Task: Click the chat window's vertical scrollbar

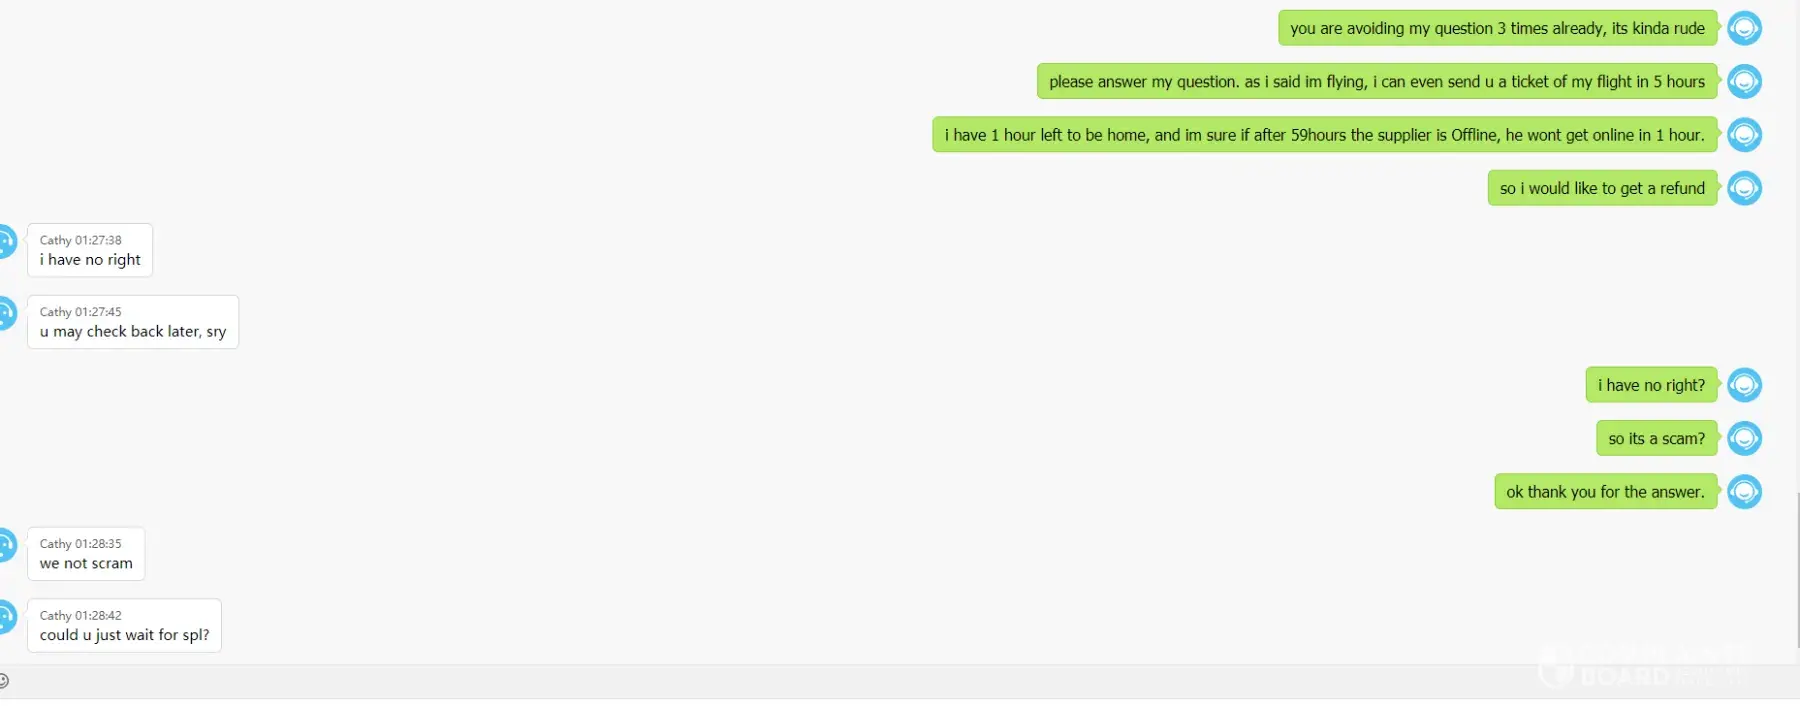Action: click(1797, 570)
